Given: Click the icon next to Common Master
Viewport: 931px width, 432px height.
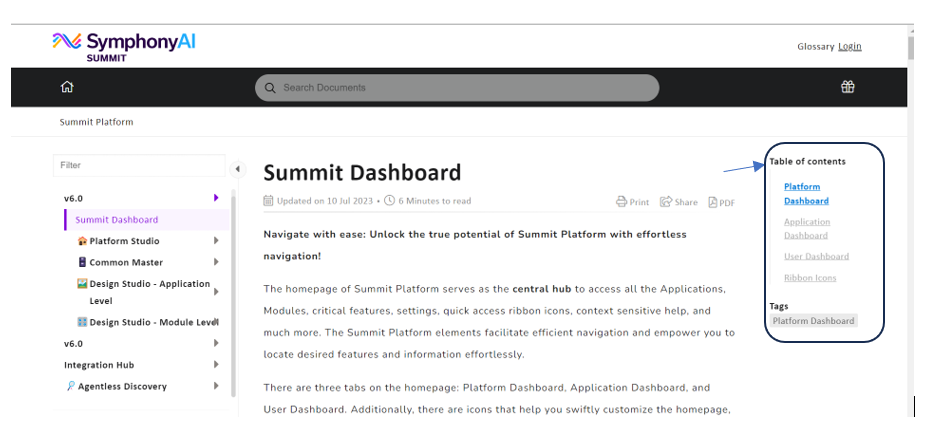Looking at the screenshot, I should 83,262.
